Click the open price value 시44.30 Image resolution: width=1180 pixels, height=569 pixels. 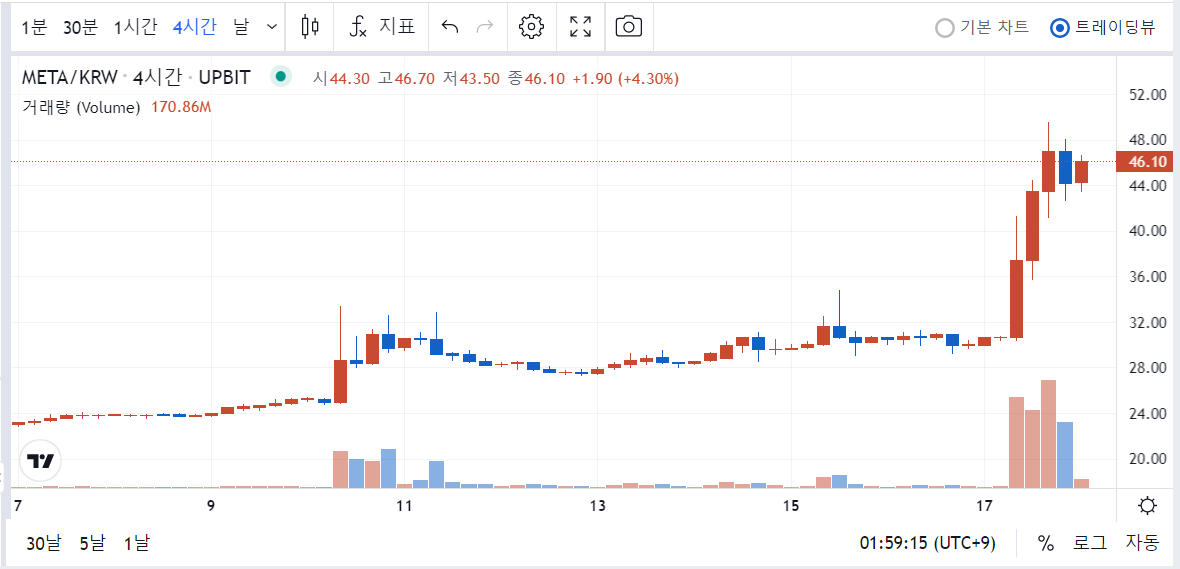[x=342, y=78]
